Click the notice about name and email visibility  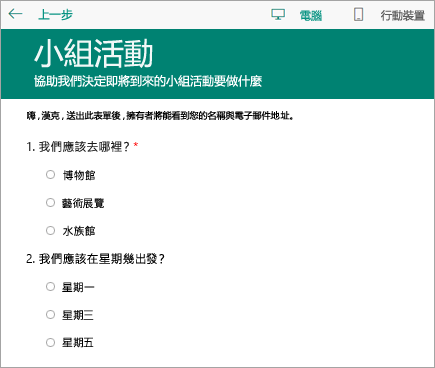(x=160, y=116)
